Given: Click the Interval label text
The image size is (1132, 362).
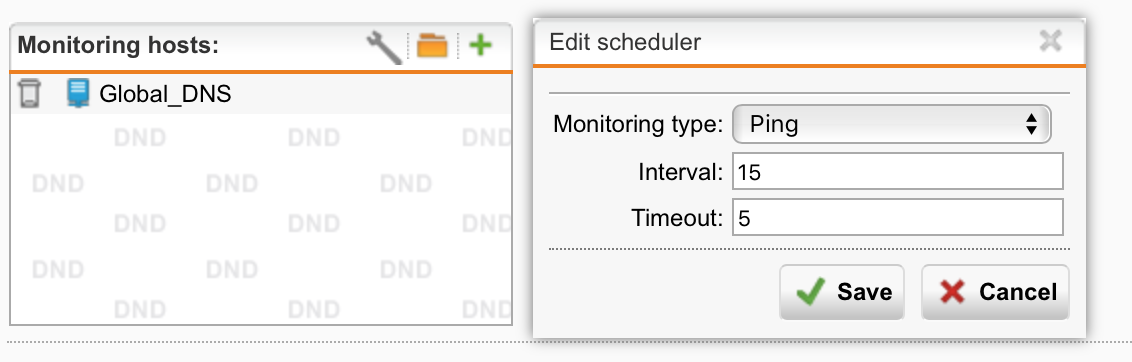Looking at the screenshot, I should coord(681,172).
